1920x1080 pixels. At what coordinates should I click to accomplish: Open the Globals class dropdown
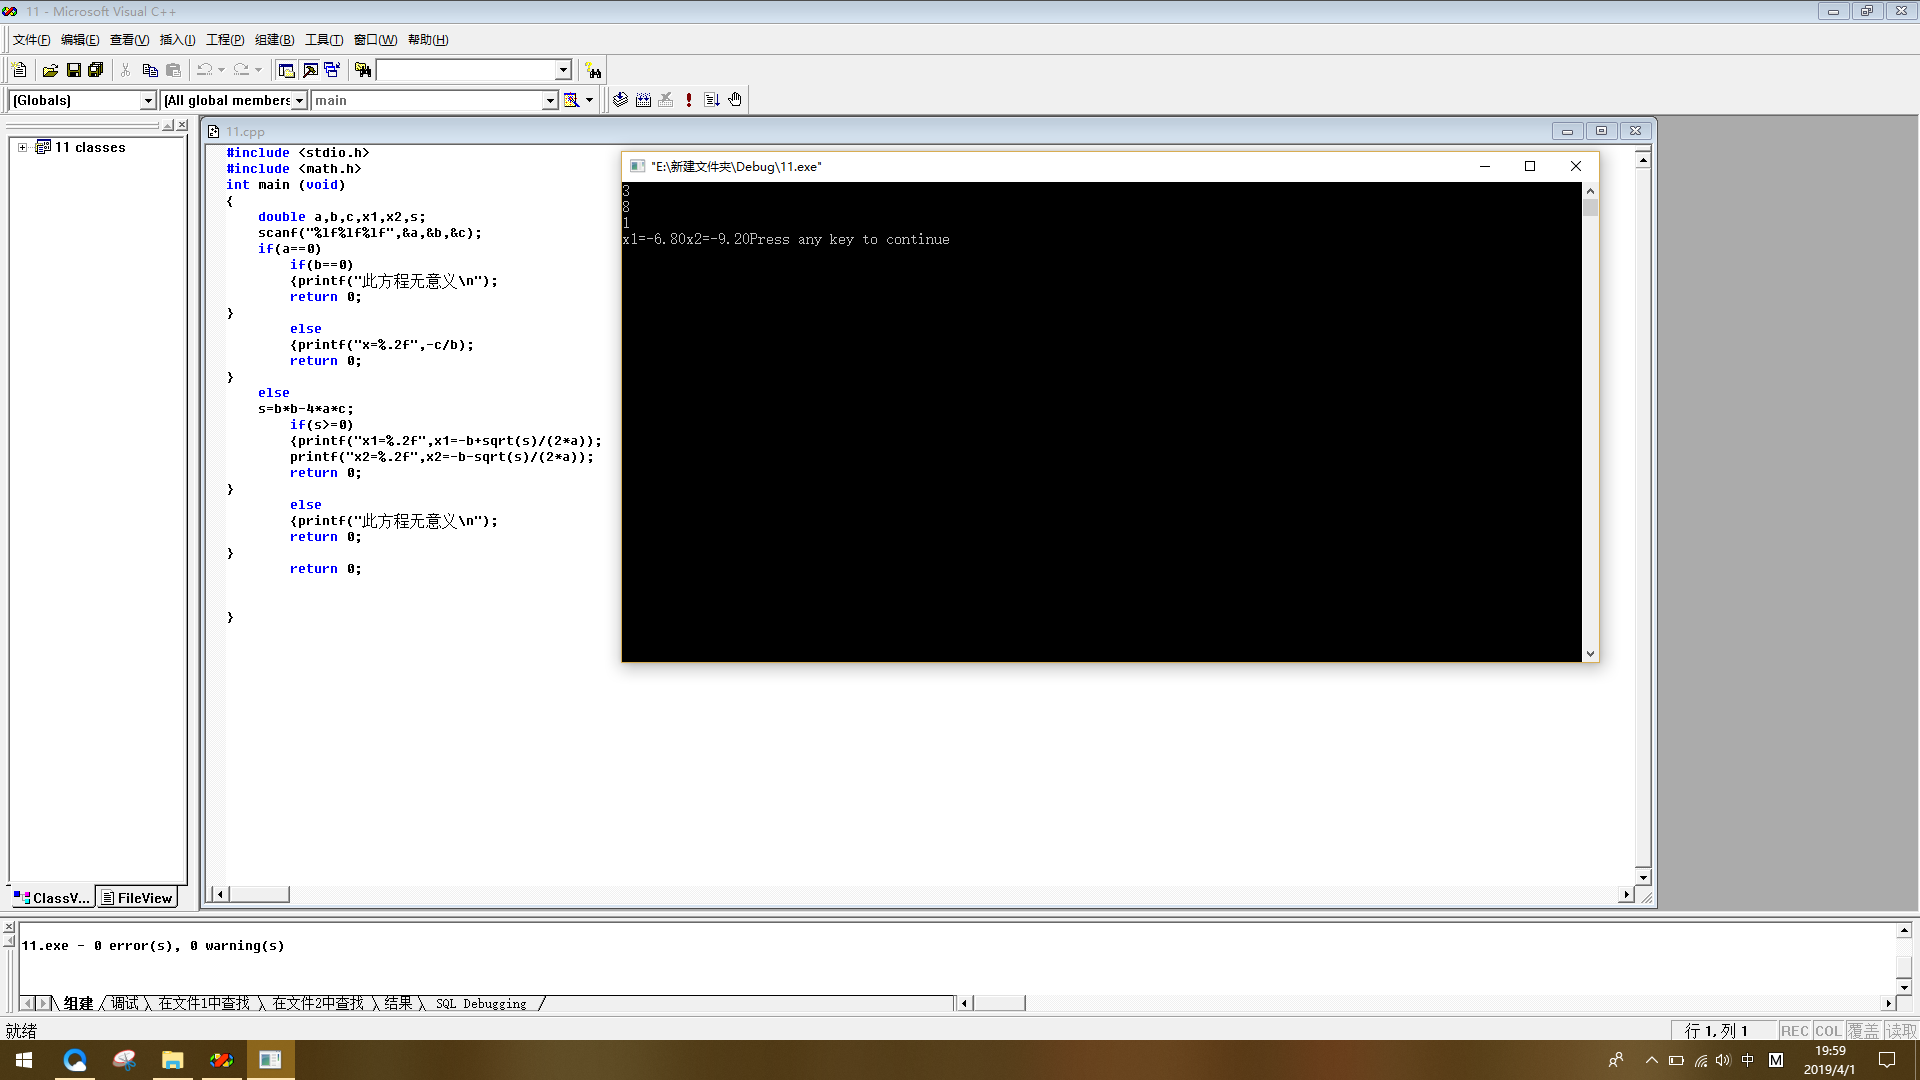point(148,100)
